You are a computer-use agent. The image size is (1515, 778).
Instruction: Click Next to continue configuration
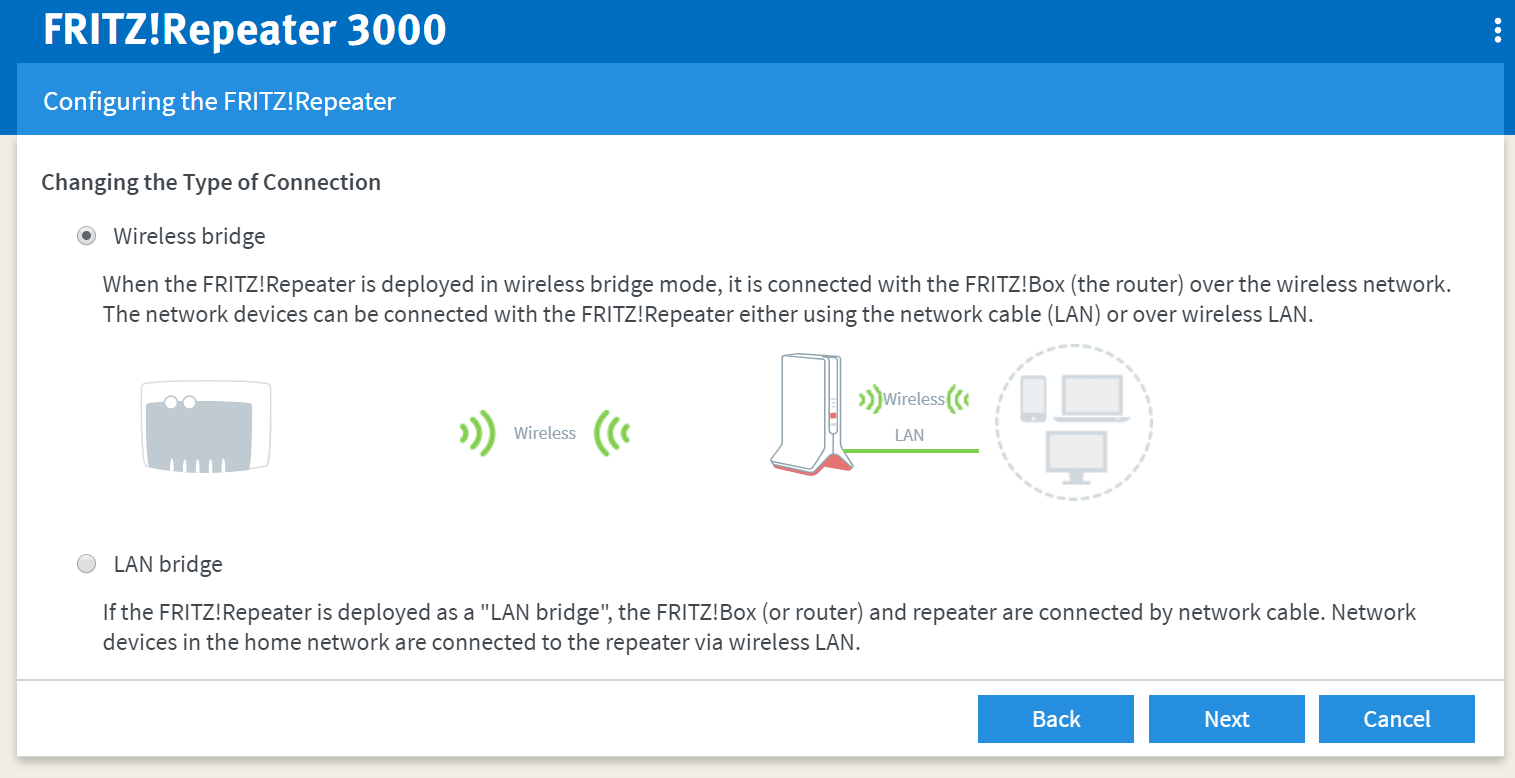pos(1227,719)
